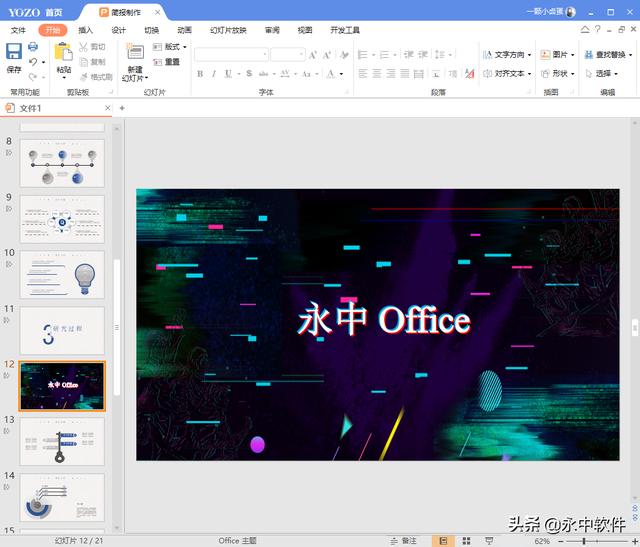Screen dimensions: 640x547
Task: Click the zoom slider handle
Action: click(x=584, y=541)
